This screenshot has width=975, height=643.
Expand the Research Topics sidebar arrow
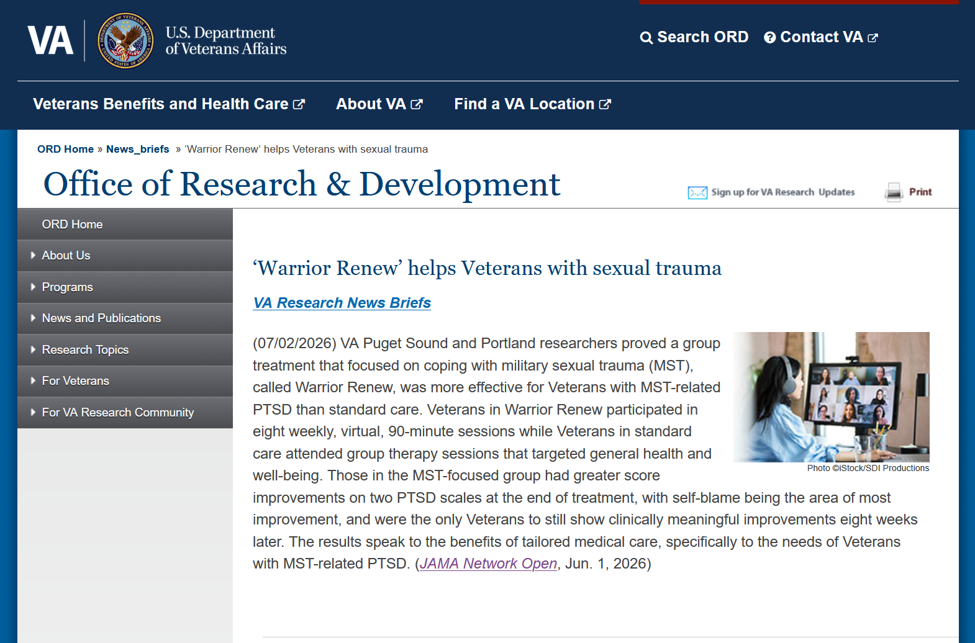(33, 349)
